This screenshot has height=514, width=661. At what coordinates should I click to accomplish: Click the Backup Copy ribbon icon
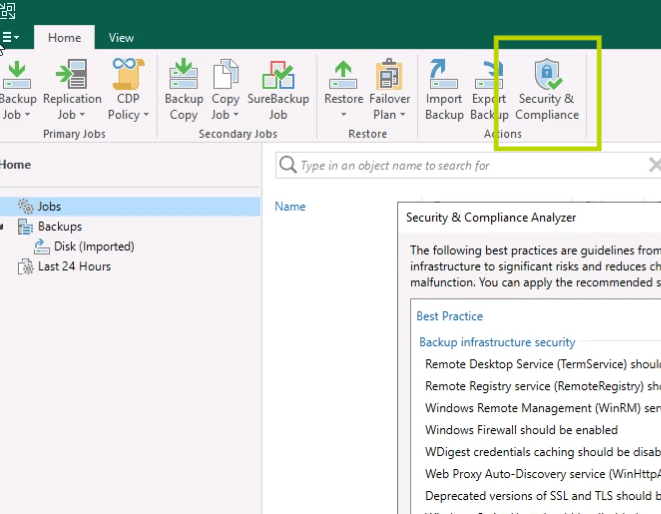[183, 74]
